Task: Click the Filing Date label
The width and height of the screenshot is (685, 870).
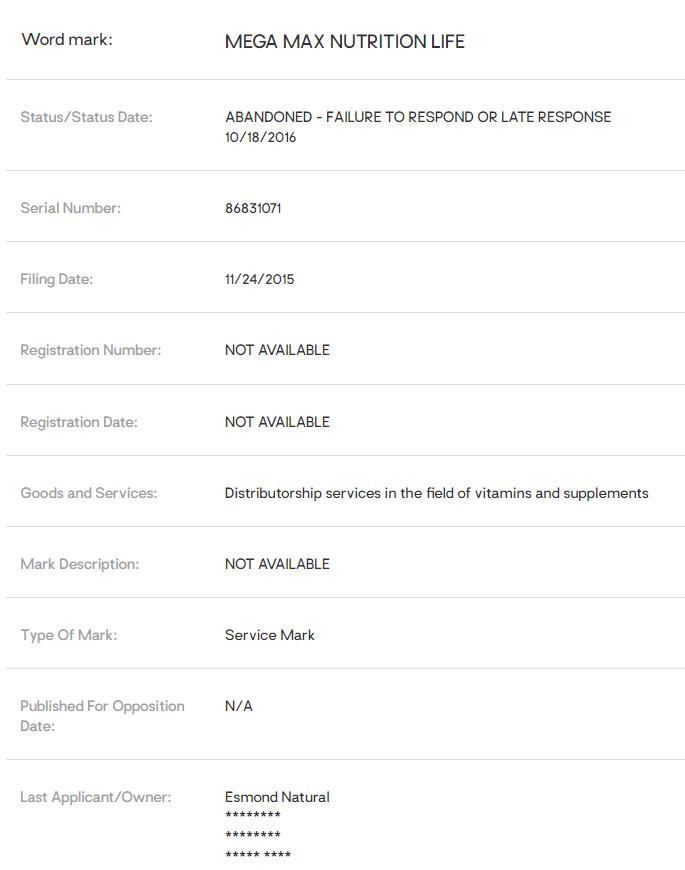Action: pos(56,279)
